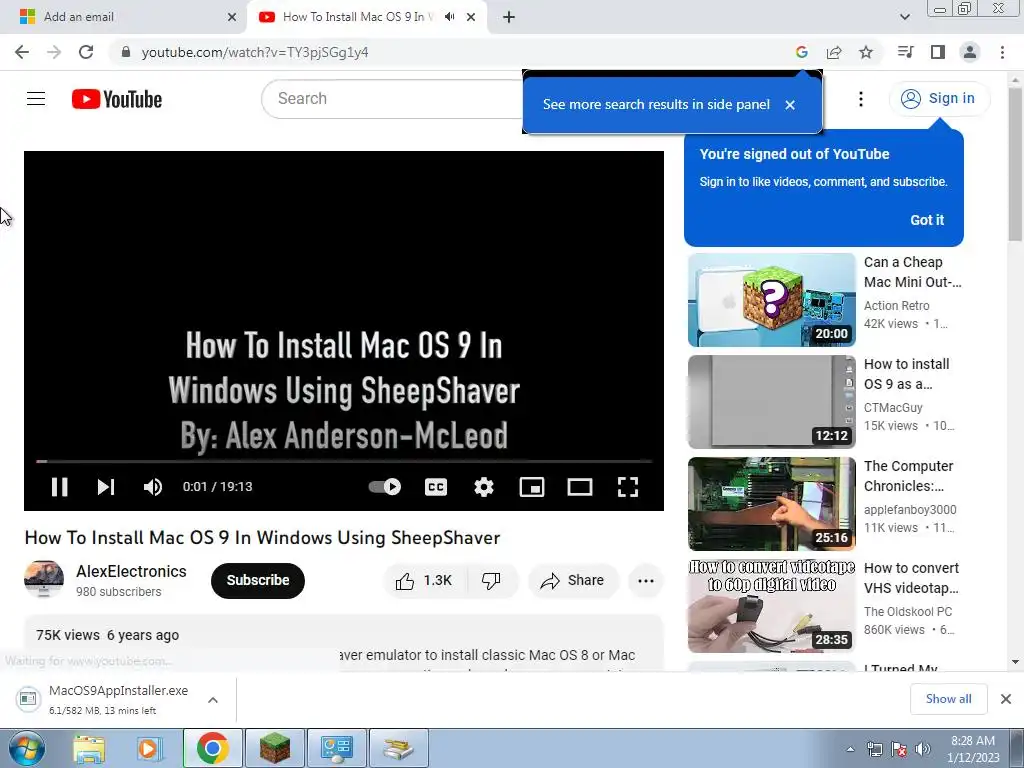Bookmark this page with star icon

866,52
